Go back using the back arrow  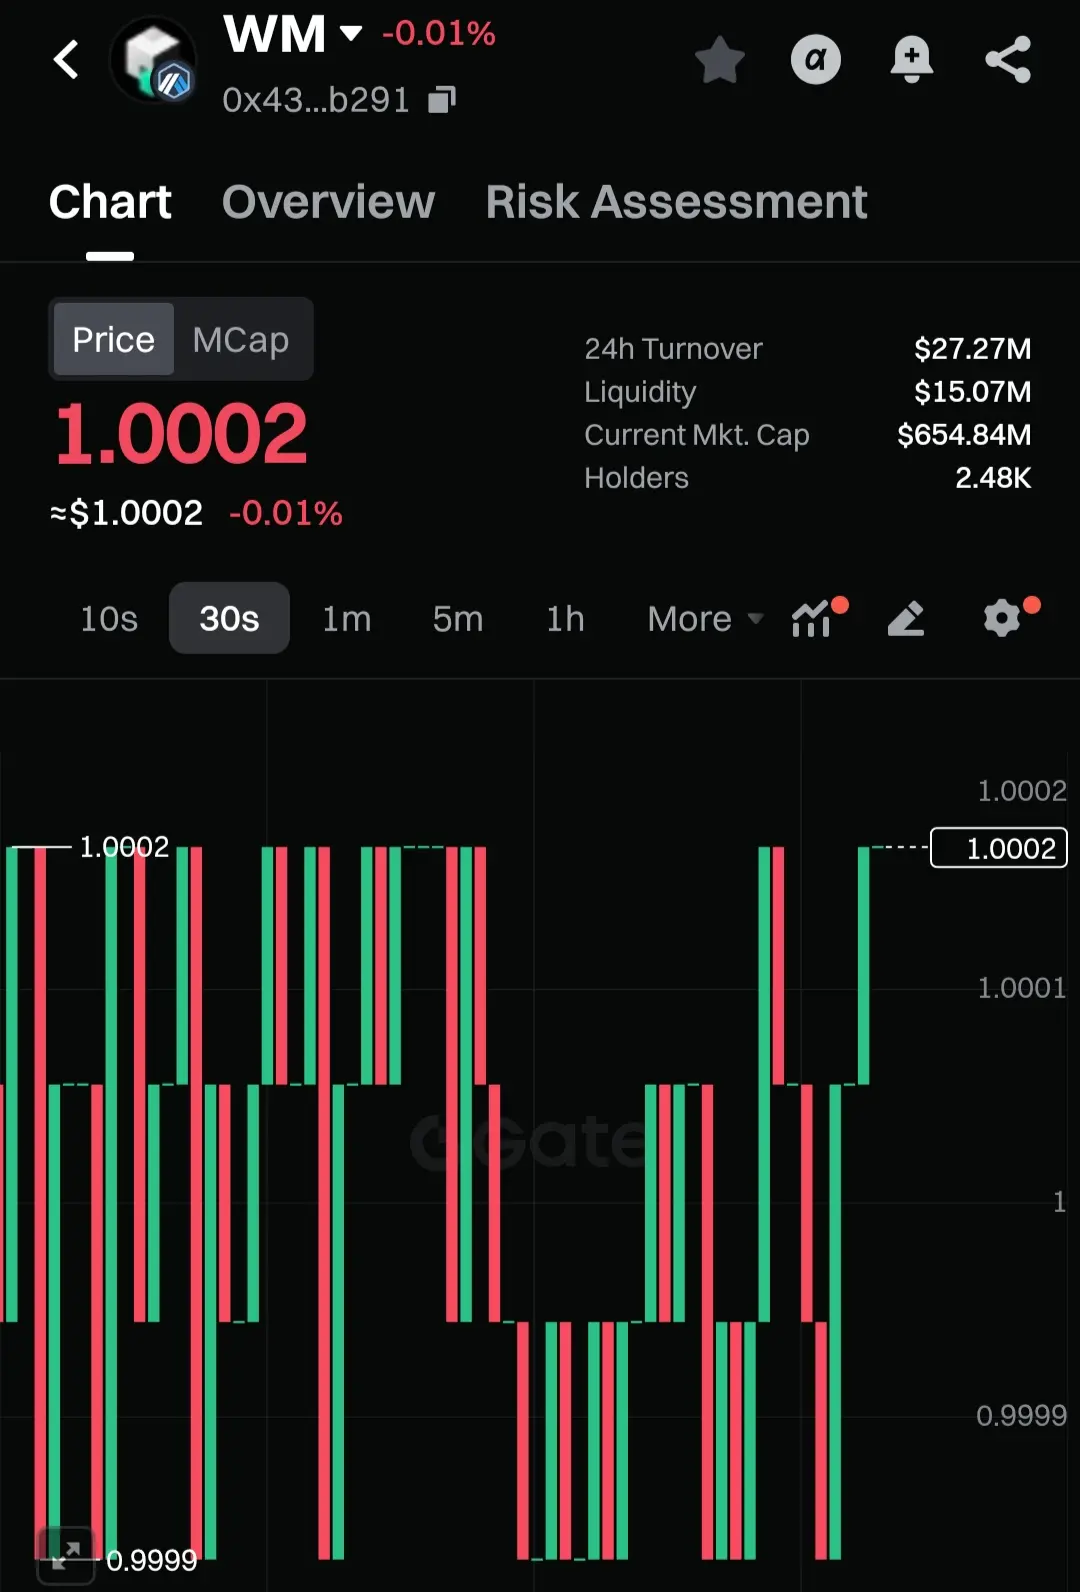tap(66, 60)
